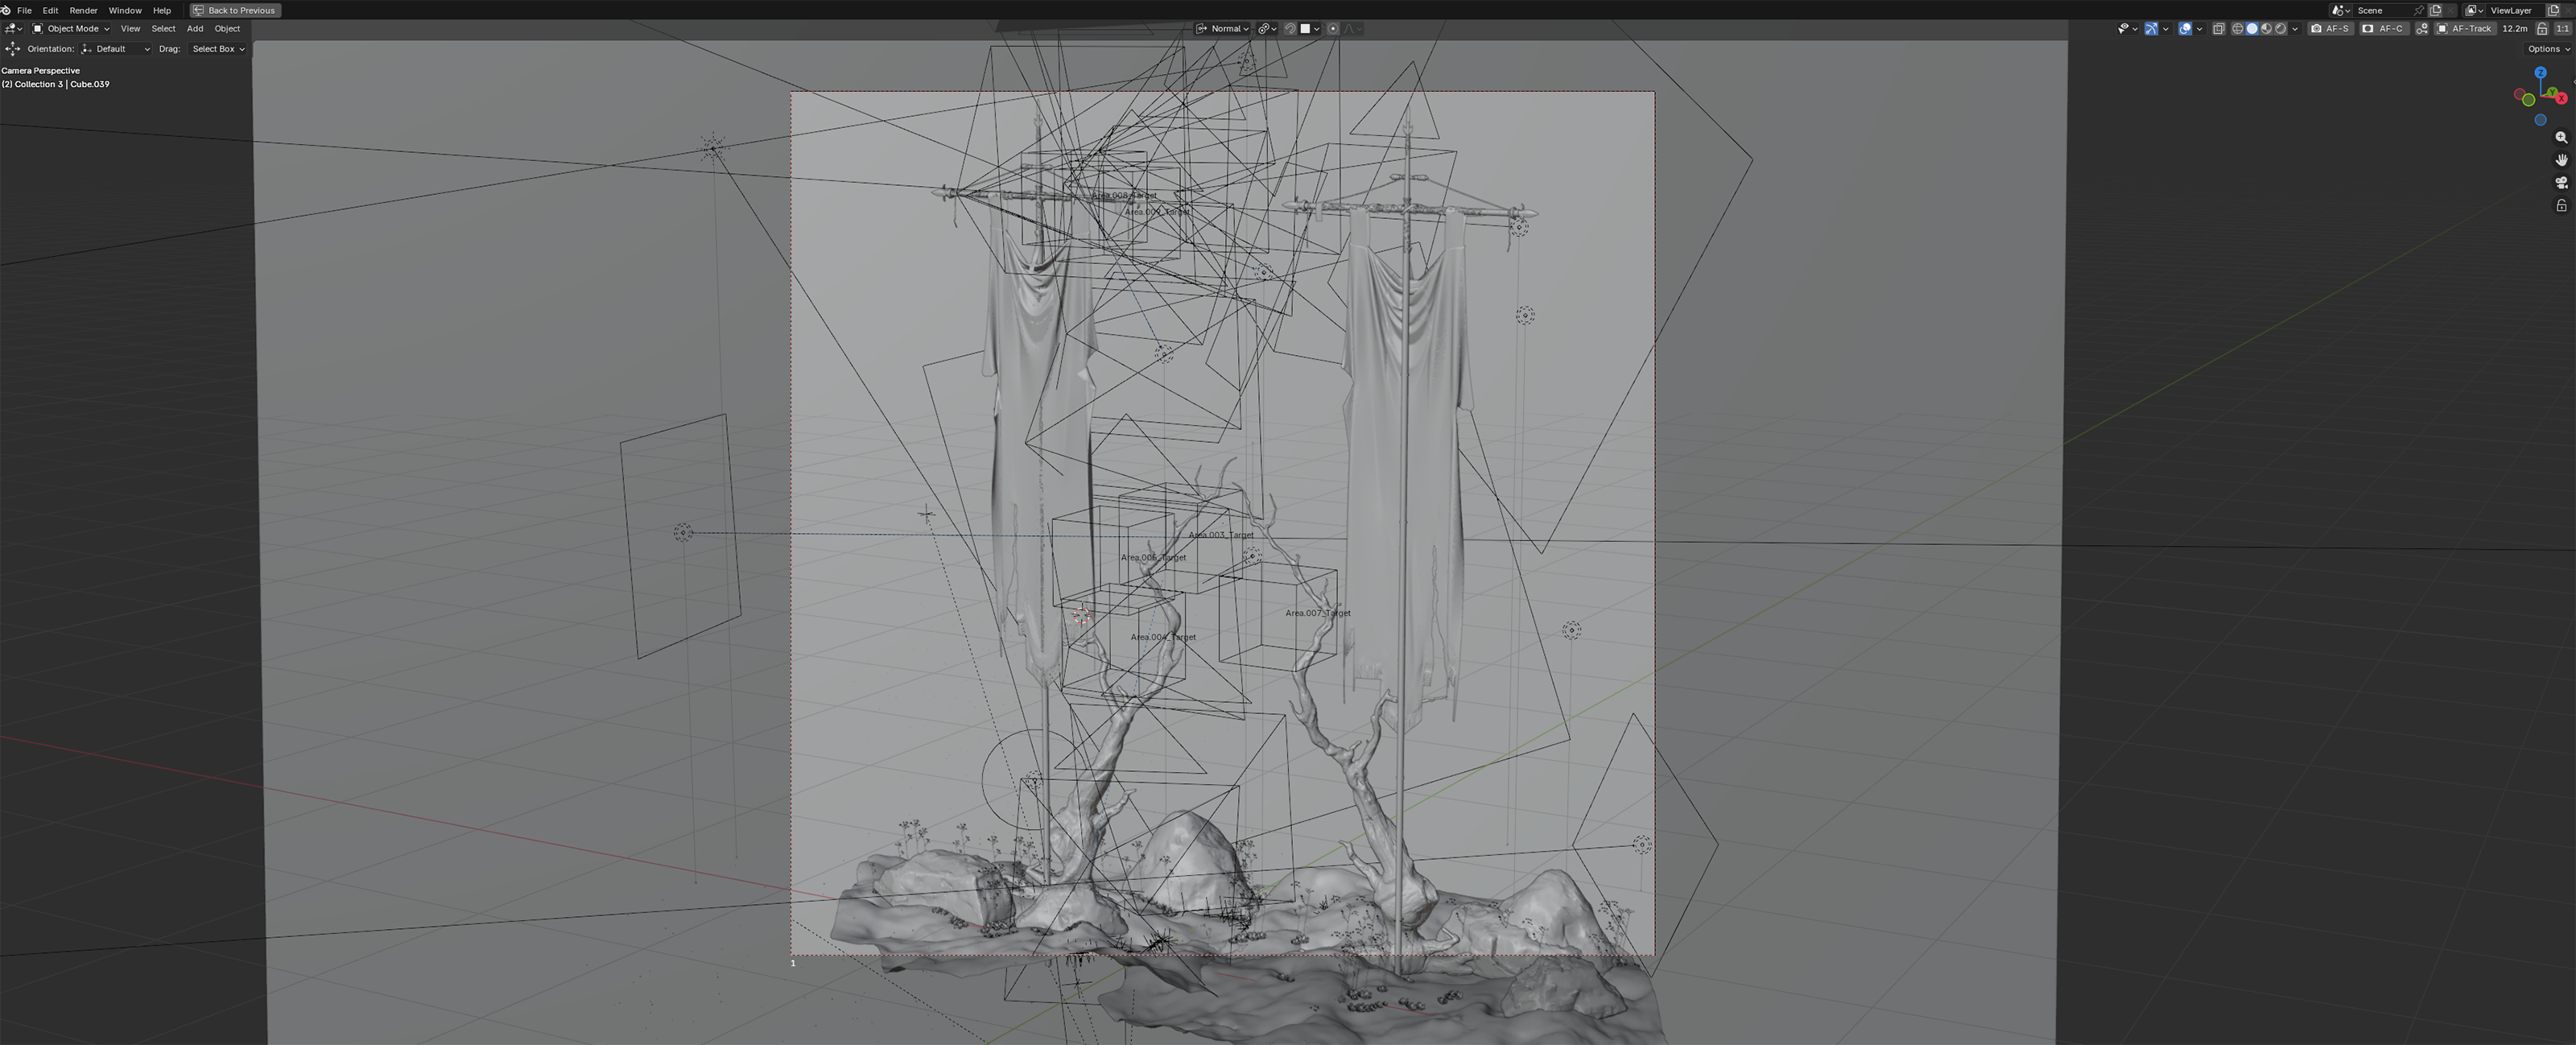Switch to rendered viewport shading

2281,29
